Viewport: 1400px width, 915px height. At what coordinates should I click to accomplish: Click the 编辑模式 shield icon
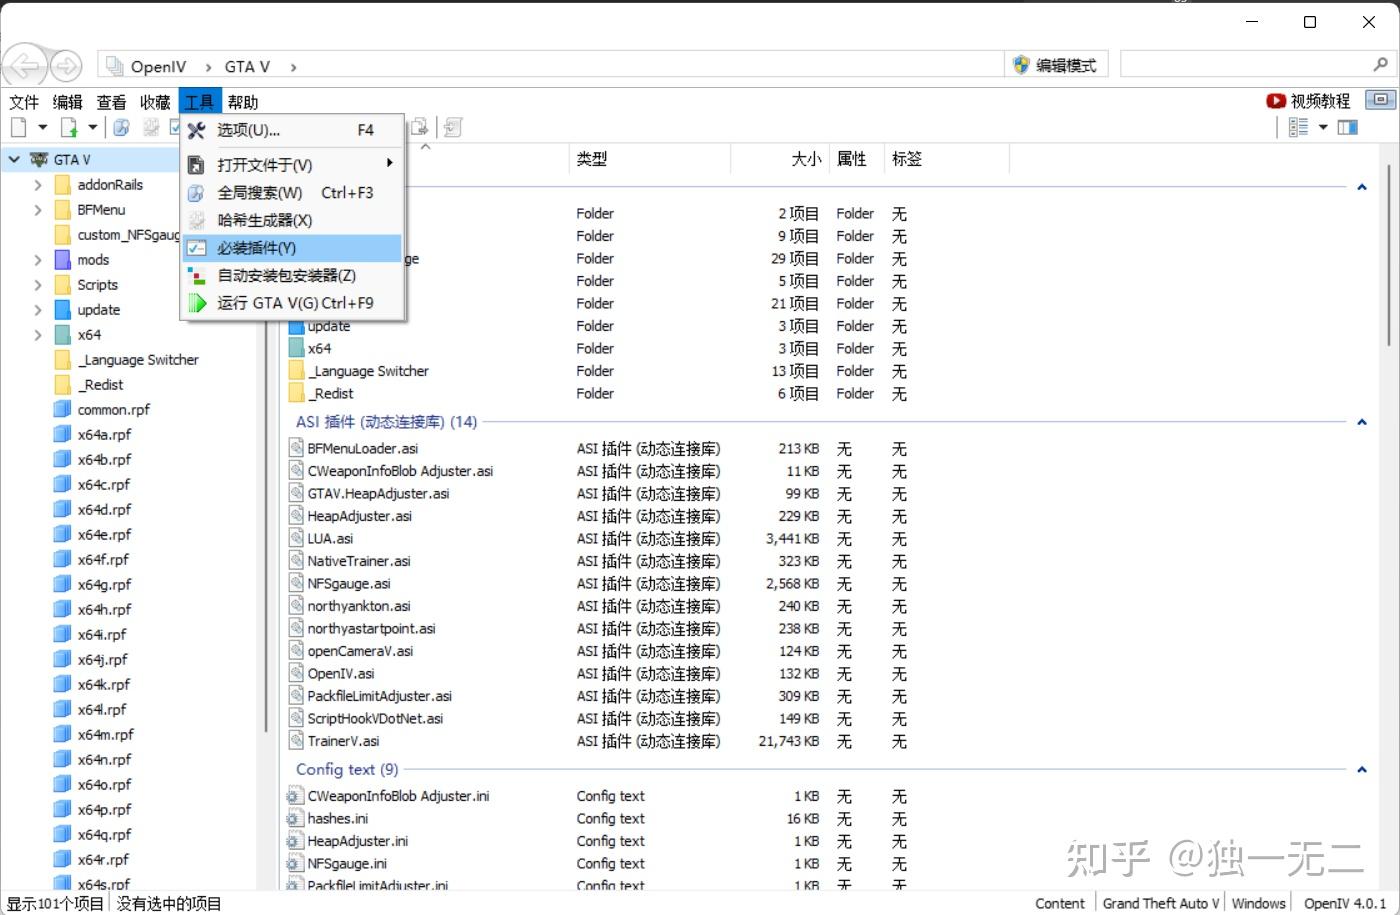(x=1021, y=64)
